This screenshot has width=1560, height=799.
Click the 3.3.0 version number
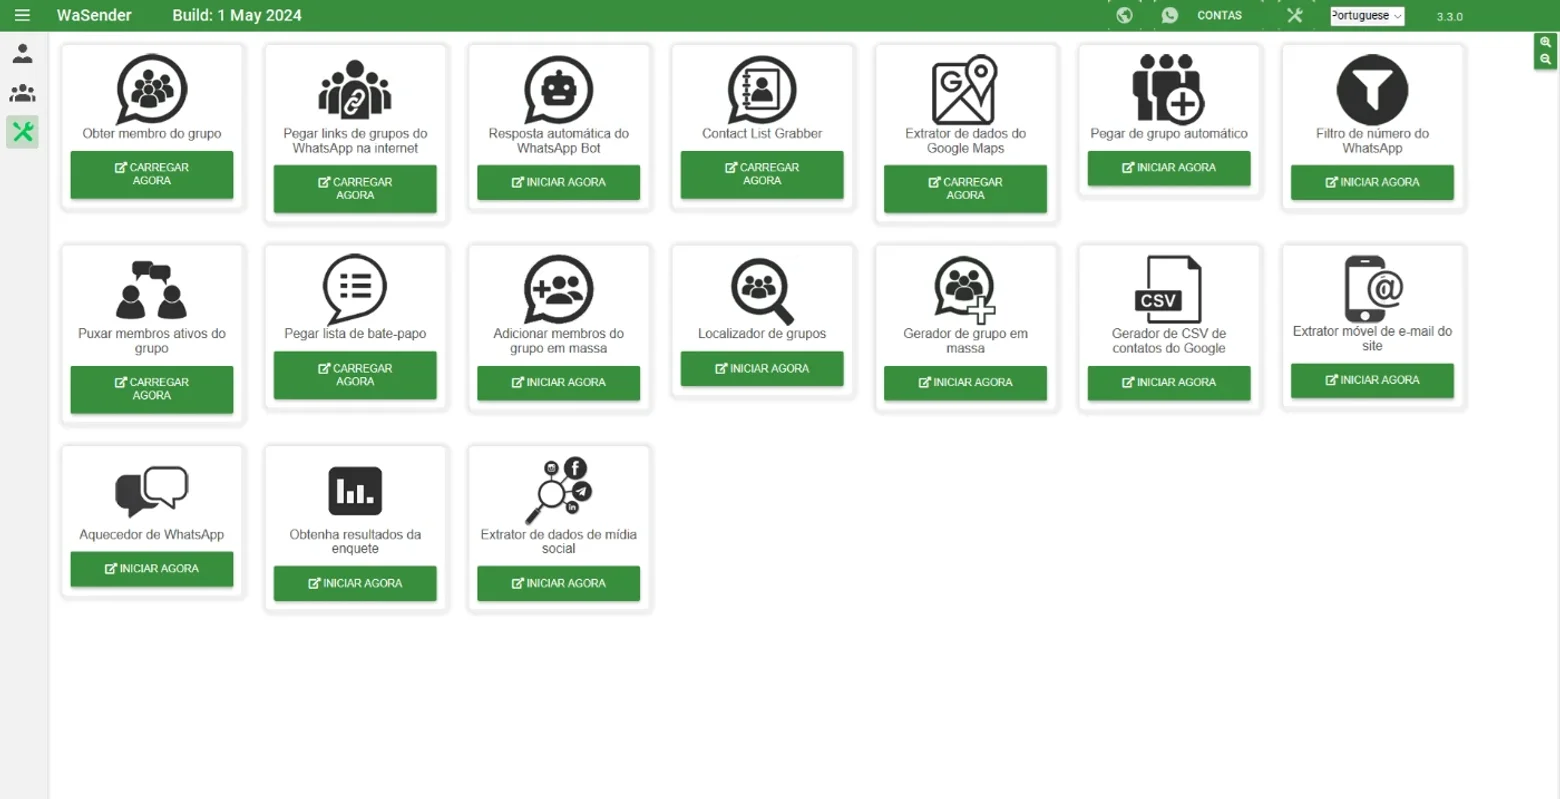coord(1449,17)
